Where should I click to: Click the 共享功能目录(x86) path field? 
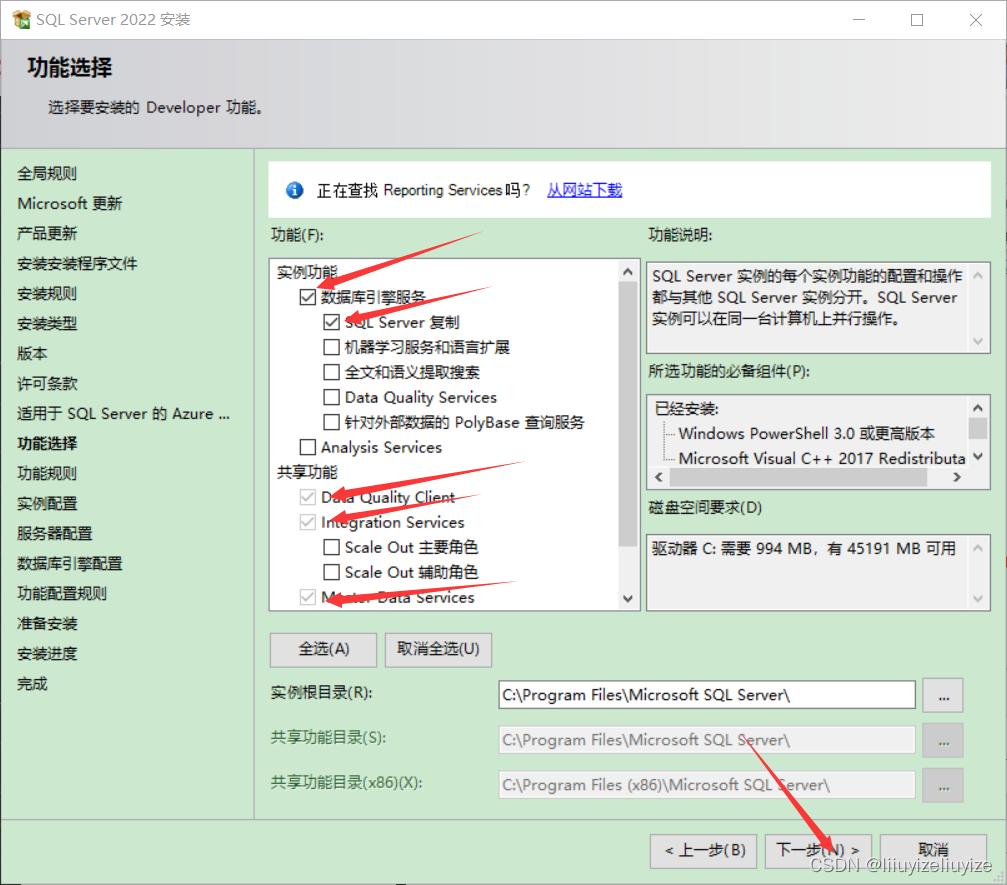coord(707,785)
